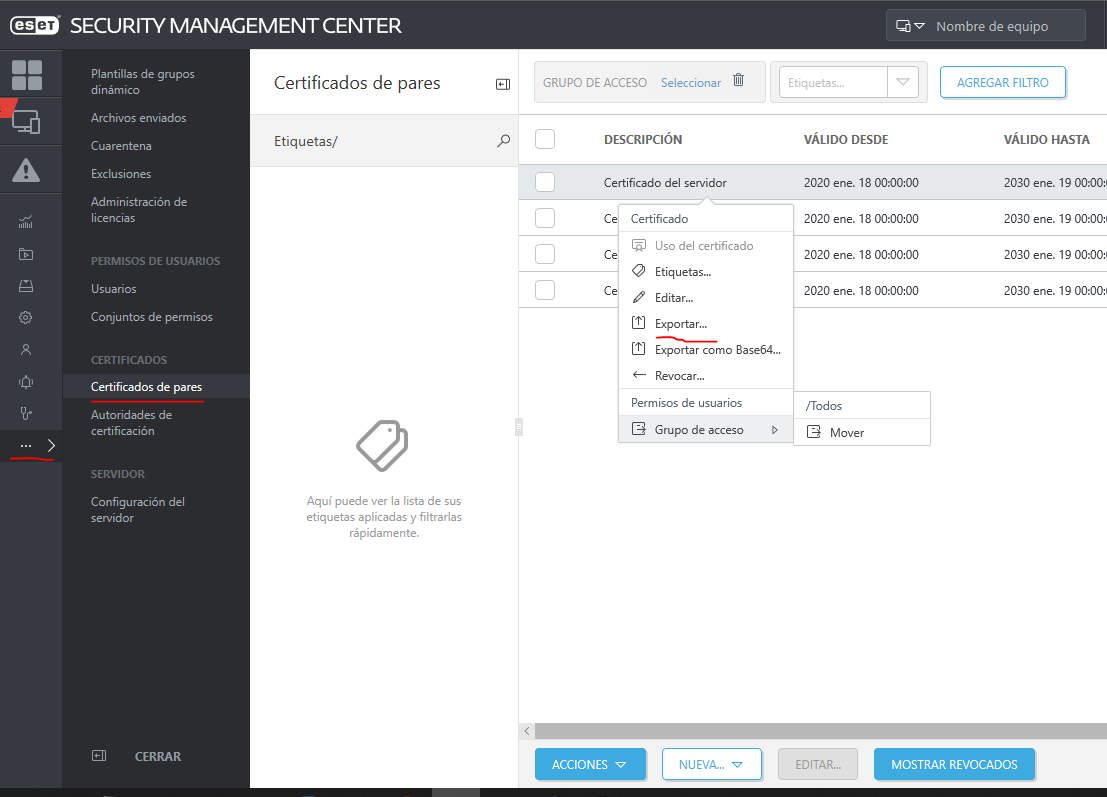Viewport: 1107px width, 797px height.
Task: Open the Notifications bell icon in sidebar
Action: [26, 382]
